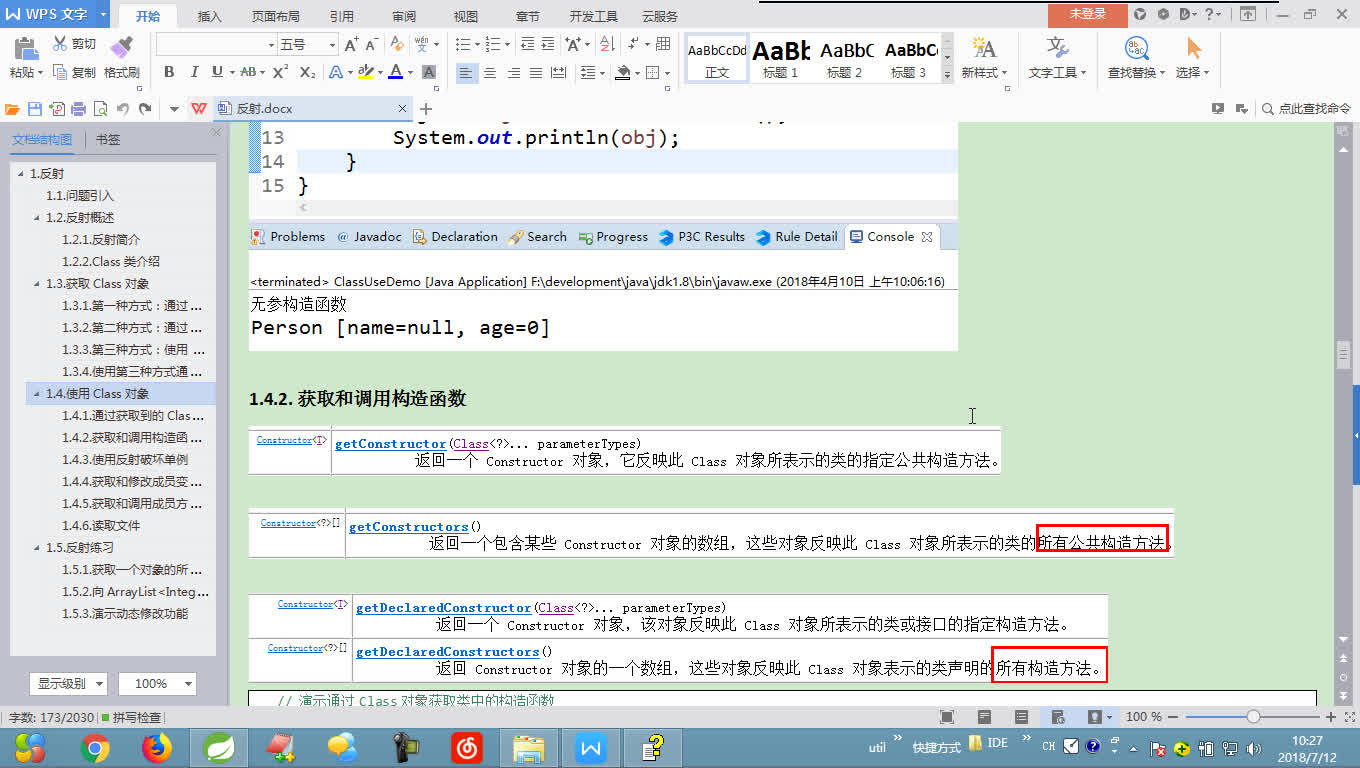Switch to the 书签 sidebar tab
The height and width of the screenshot is (768, 1360).
point(108,140)
